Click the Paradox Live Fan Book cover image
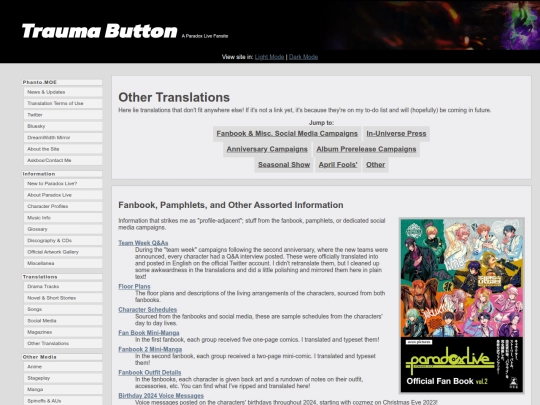Image resolution: width=540 pixels, height=405 pixels. (462, 305)
